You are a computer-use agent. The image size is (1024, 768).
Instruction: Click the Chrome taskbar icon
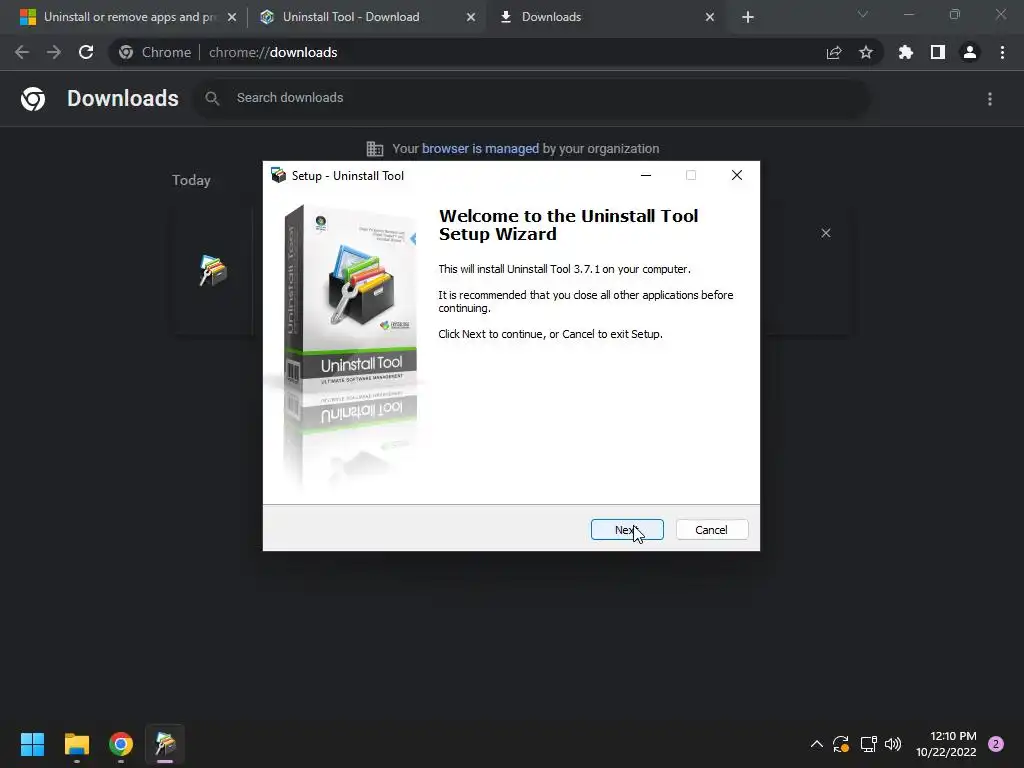pyautogui.click(x=121, y=744)
